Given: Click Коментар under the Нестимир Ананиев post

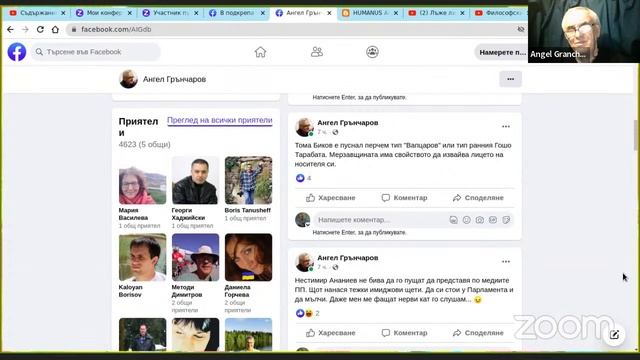Looking at the screenshot, I should [404, 333].
